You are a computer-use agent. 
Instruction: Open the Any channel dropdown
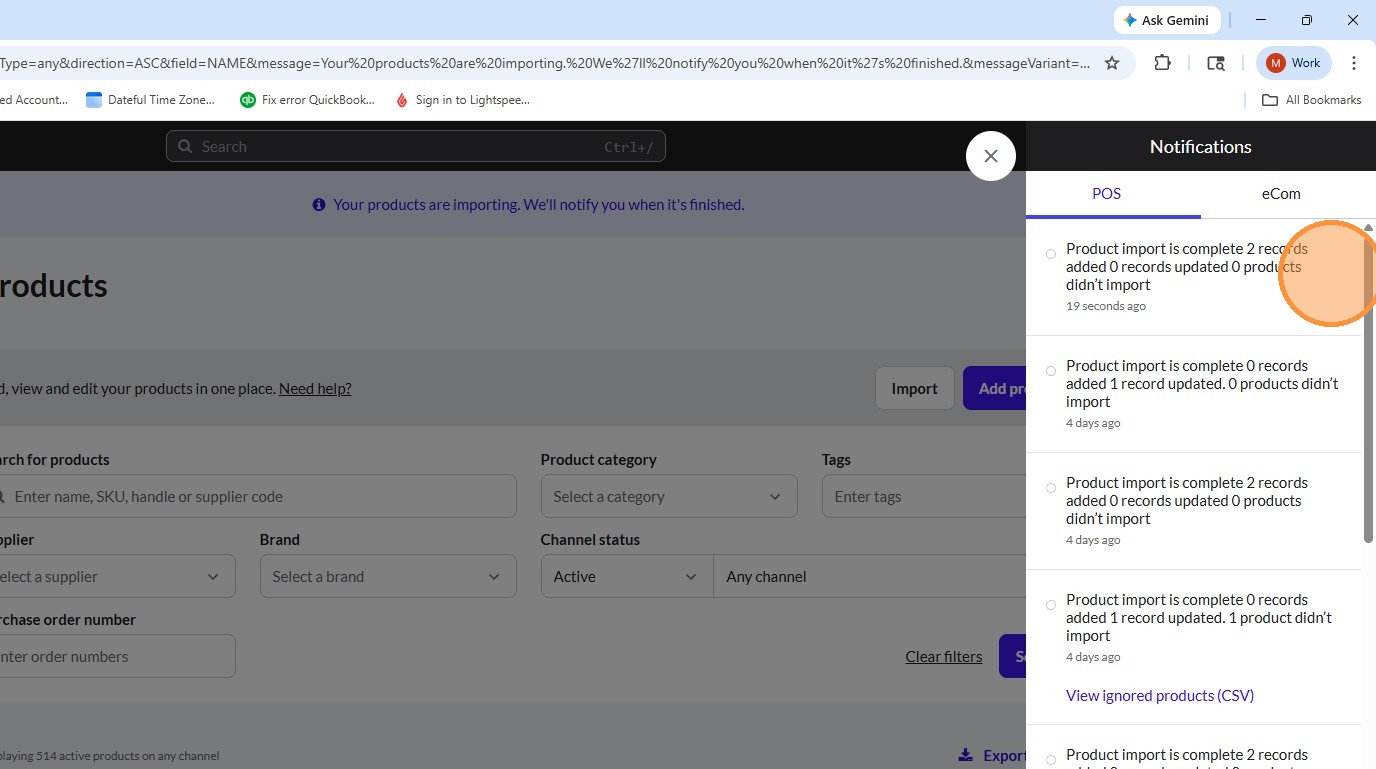click(869, 576)
